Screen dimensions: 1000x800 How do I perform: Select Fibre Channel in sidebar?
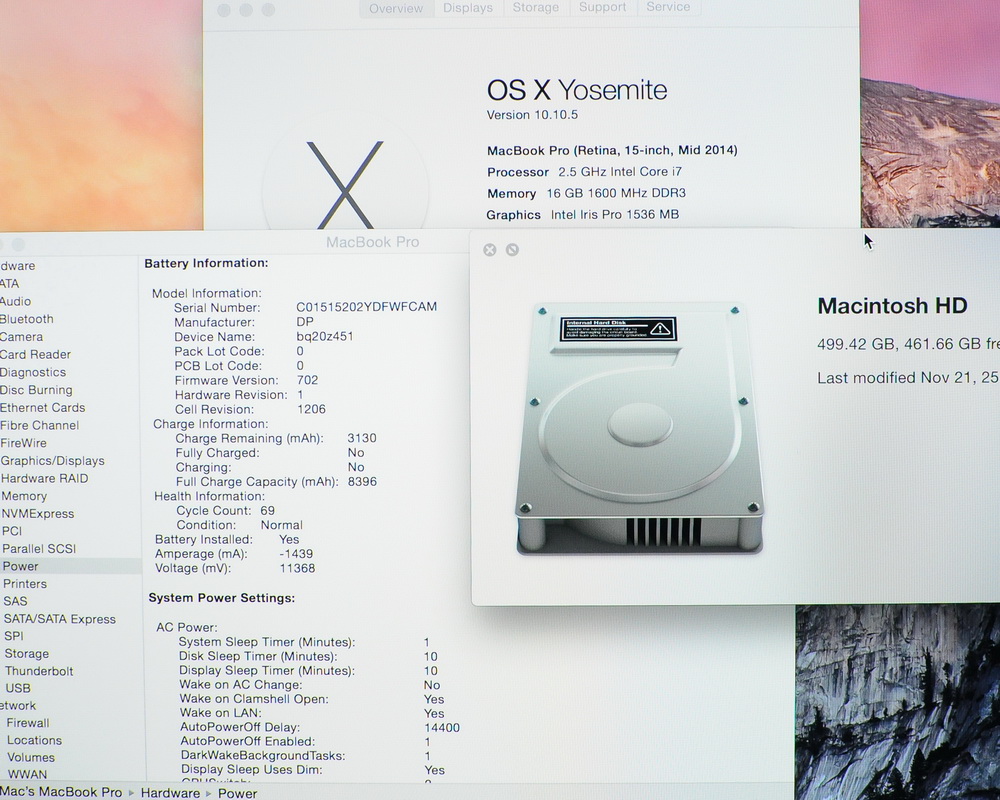[40, 426]
